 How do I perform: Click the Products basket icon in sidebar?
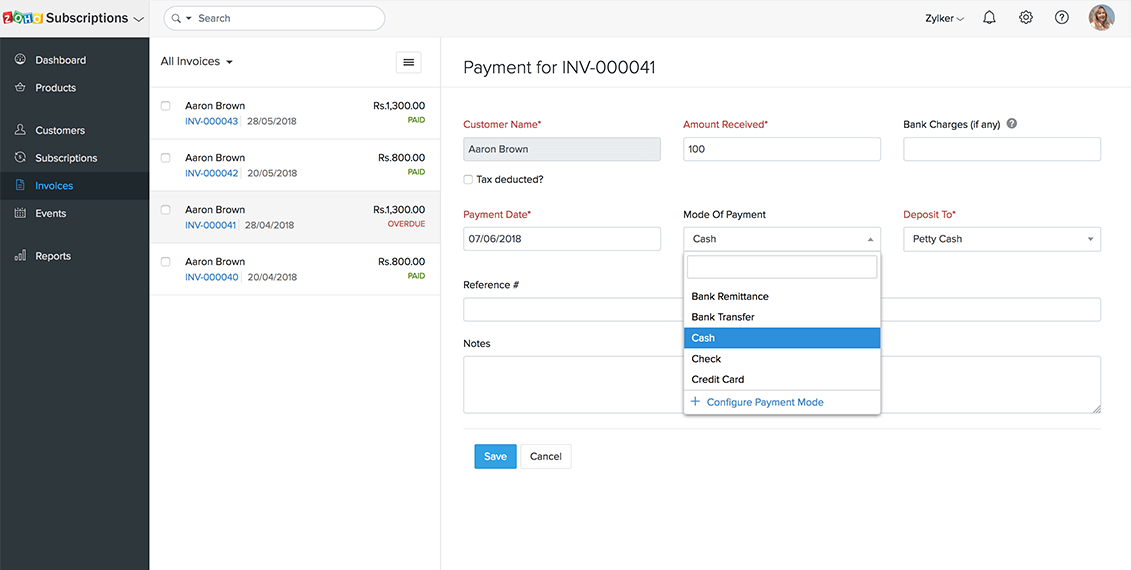point(20,88)
